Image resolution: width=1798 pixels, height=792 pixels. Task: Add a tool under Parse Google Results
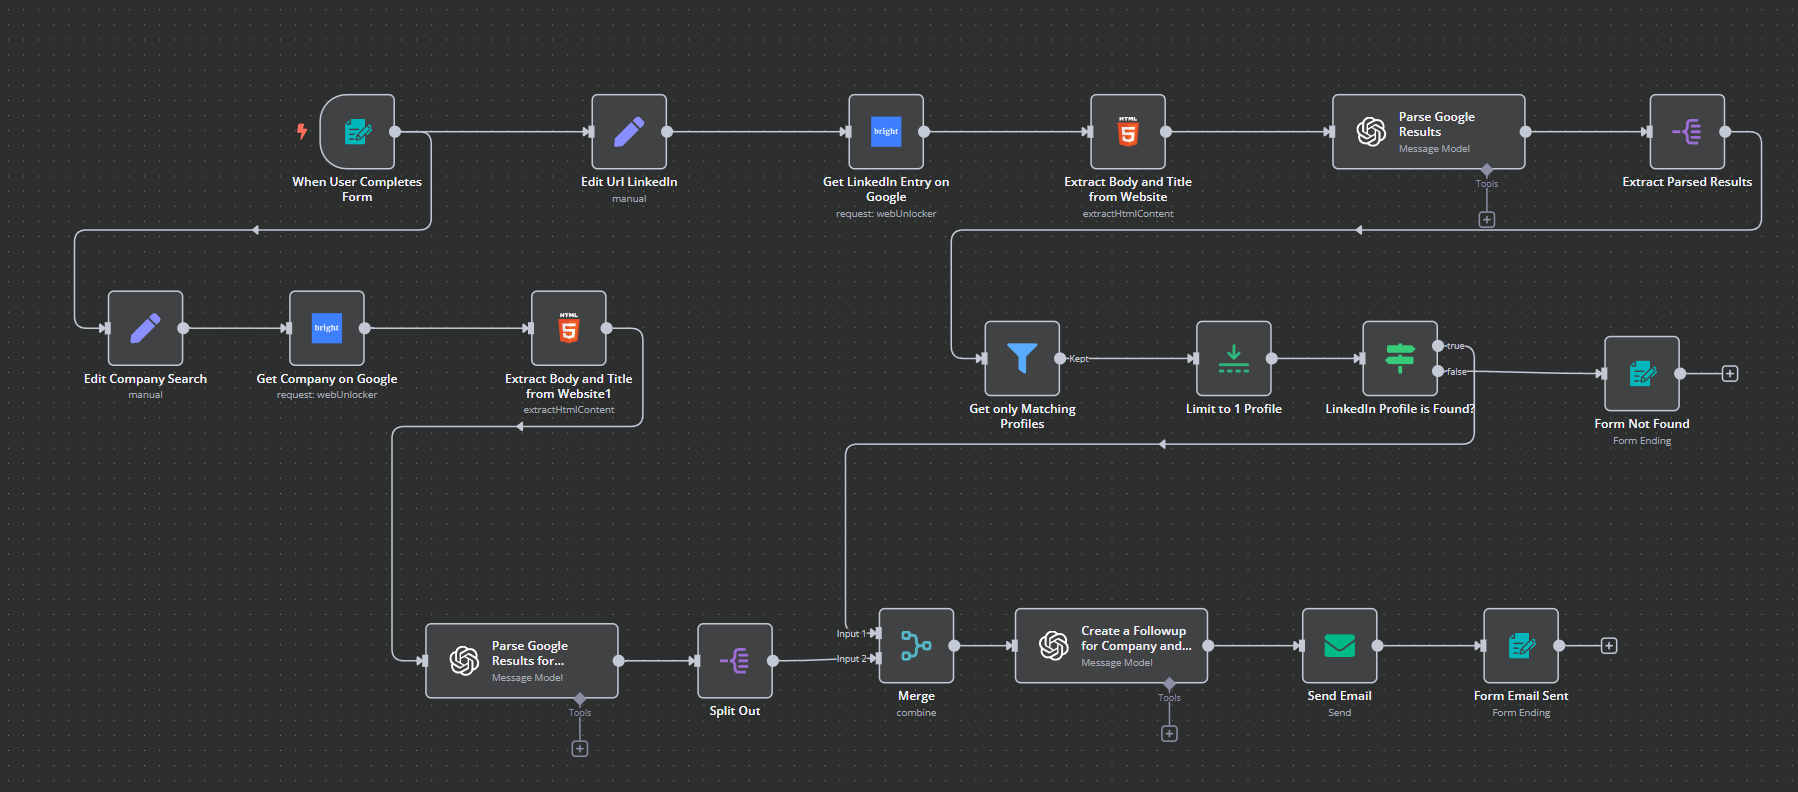coord(1487,220)
